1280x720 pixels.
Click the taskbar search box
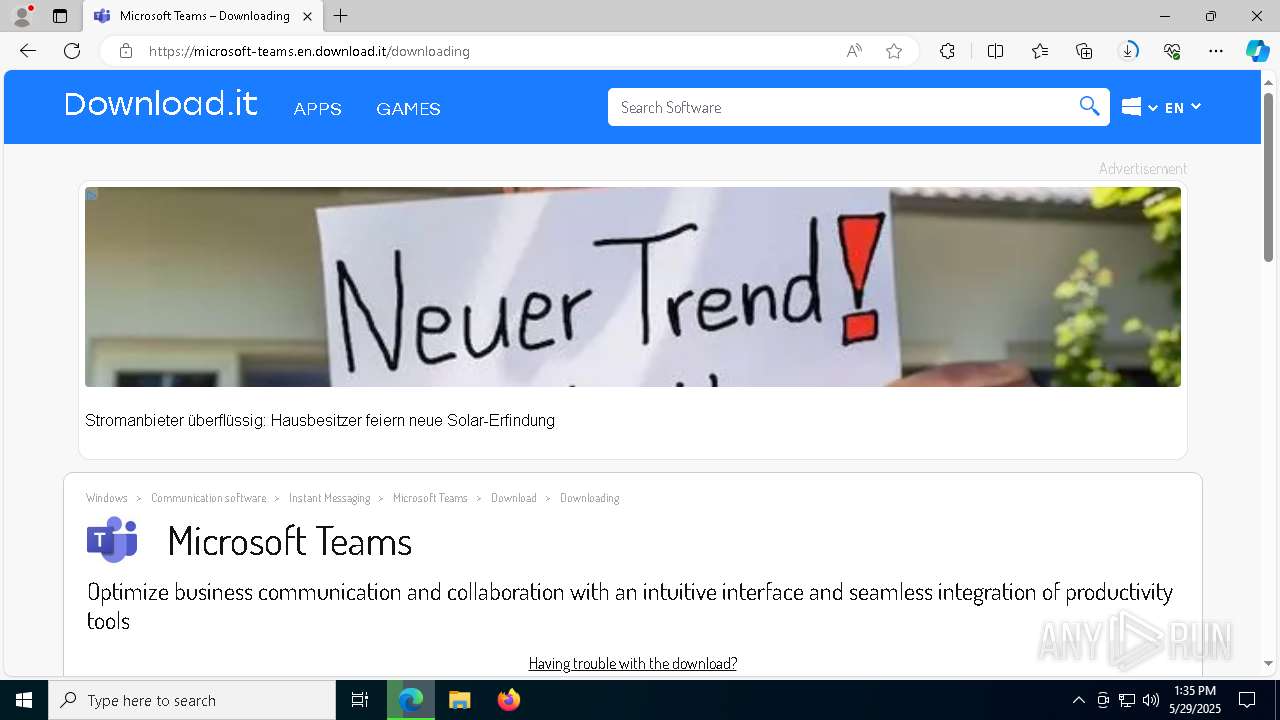pos(192,700)
